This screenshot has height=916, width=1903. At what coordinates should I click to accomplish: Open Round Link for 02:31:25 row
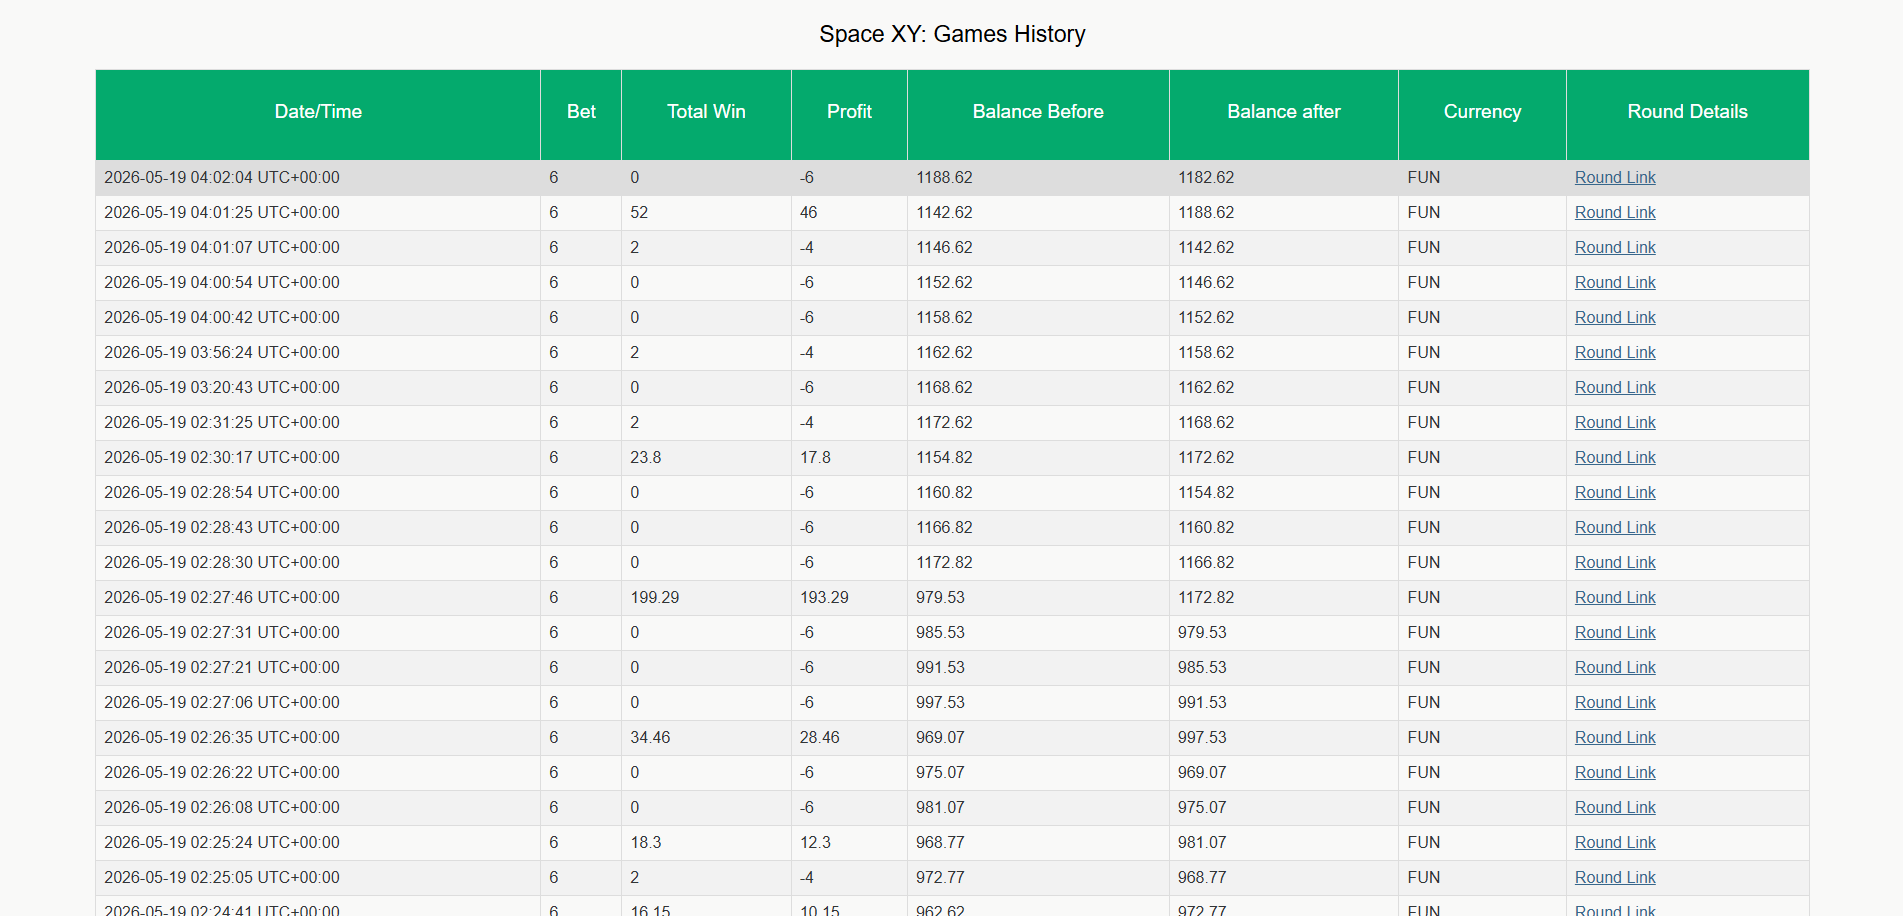tap(1615, 422)
